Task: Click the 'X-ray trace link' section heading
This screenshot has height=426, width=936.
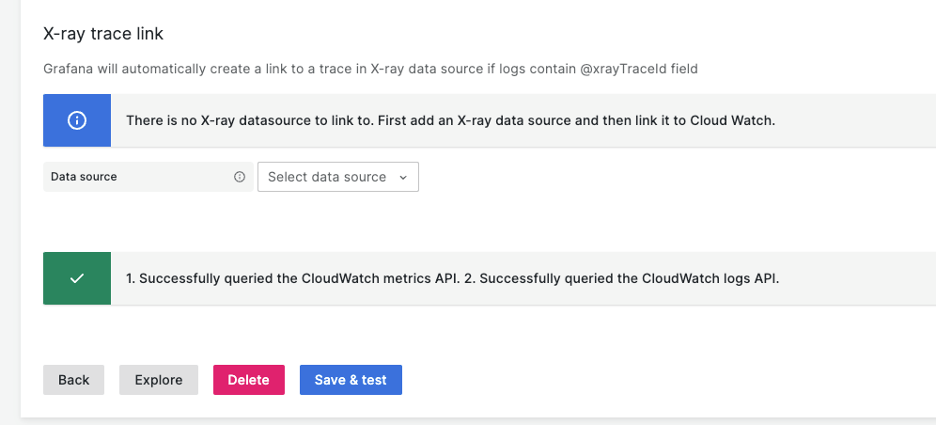Action: point(103,34)
